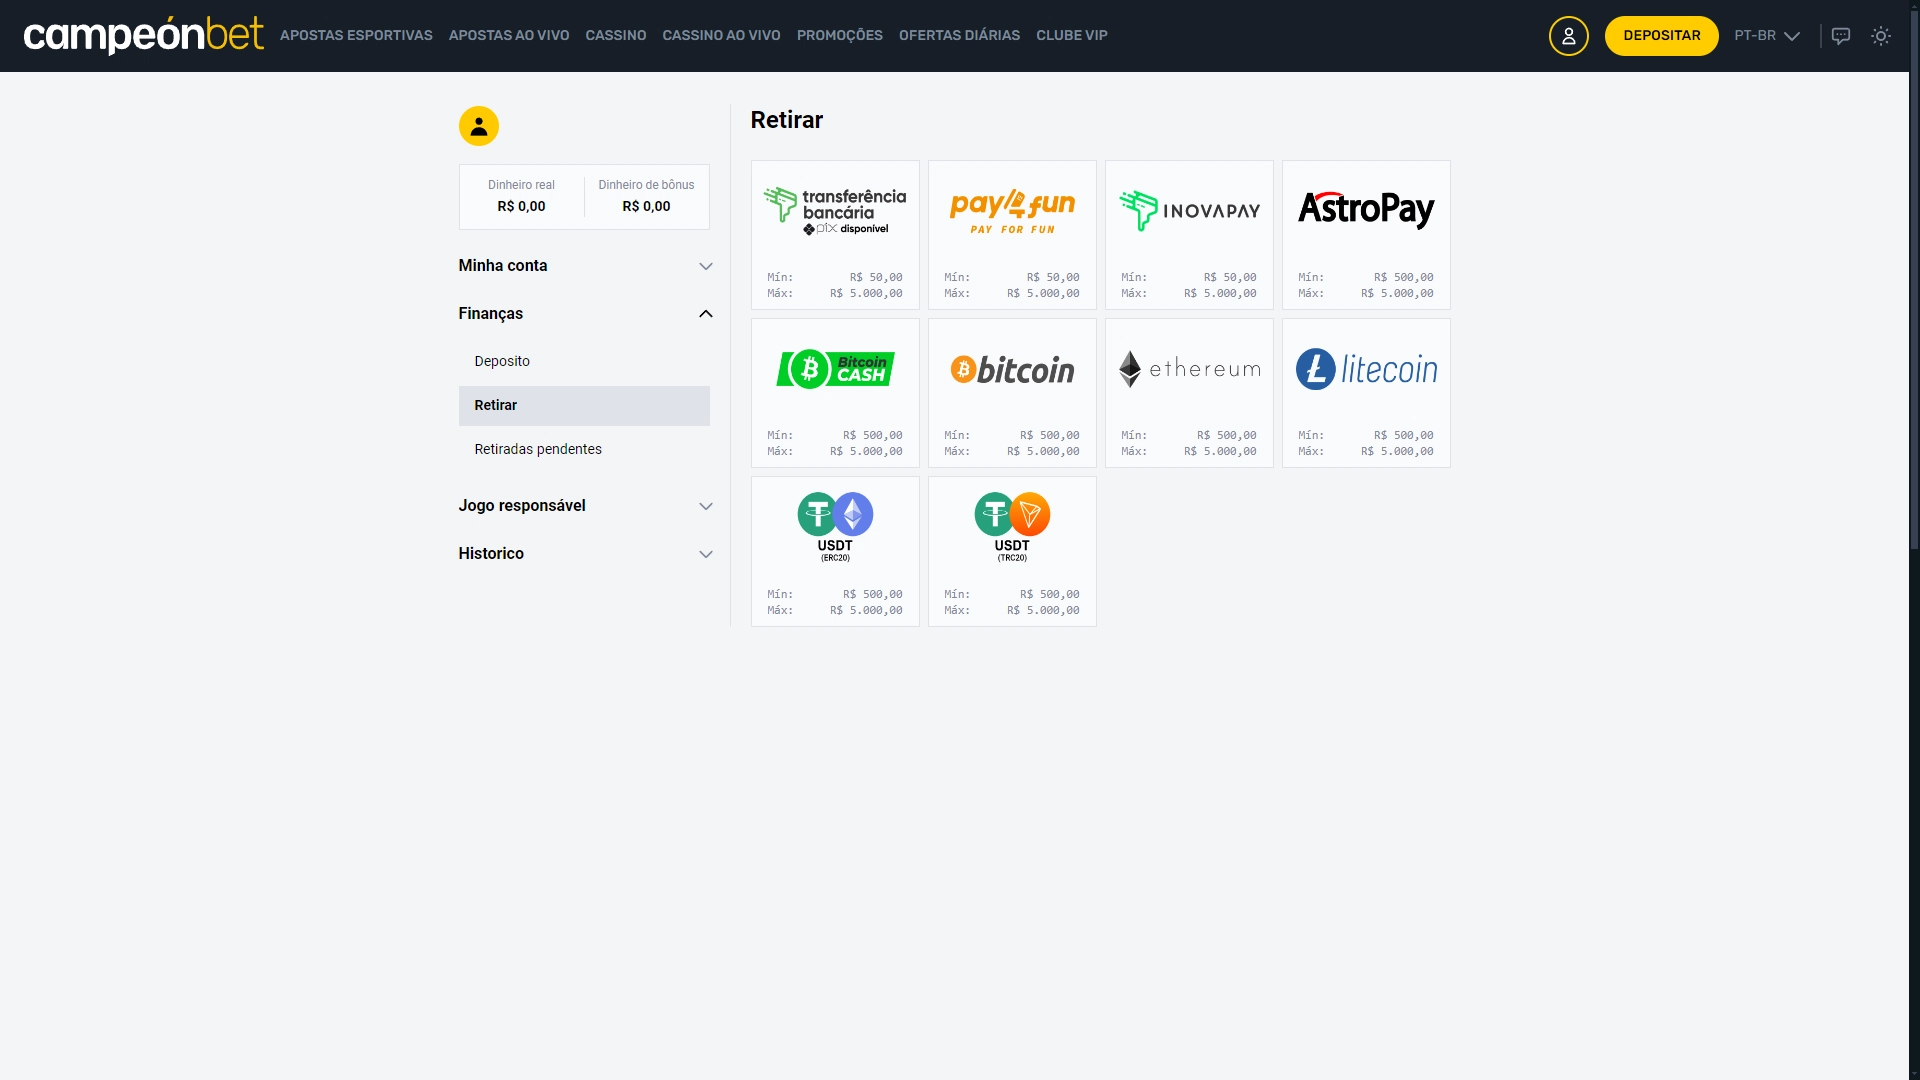Click the Dinheiro real balance R$ 0,00

click(521, 207)
